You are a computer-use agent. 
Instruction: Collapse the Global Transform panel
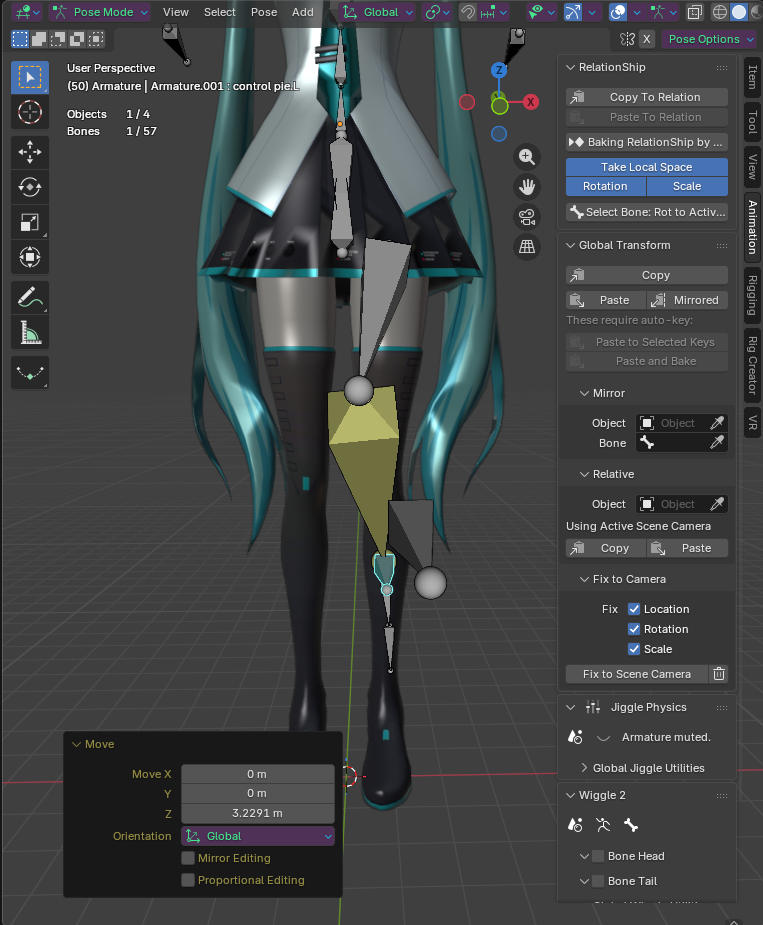click(x=571, y=245)
